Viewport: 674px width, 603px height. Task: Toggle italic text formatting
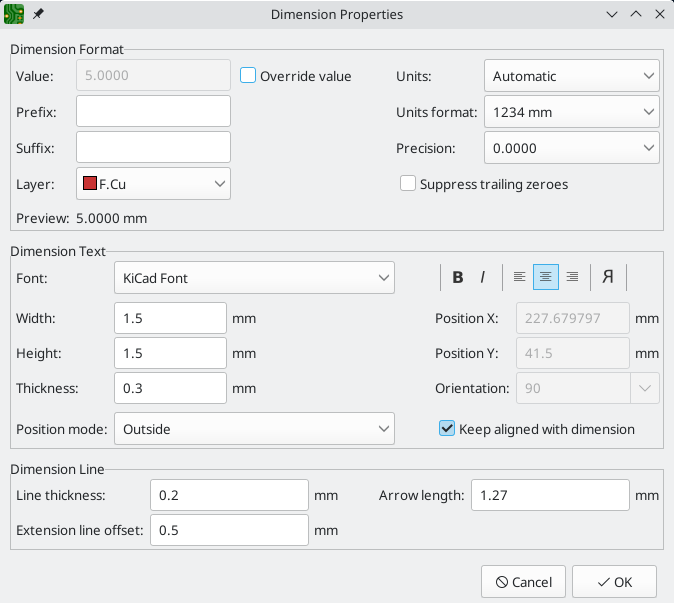[x=483, y=277]
